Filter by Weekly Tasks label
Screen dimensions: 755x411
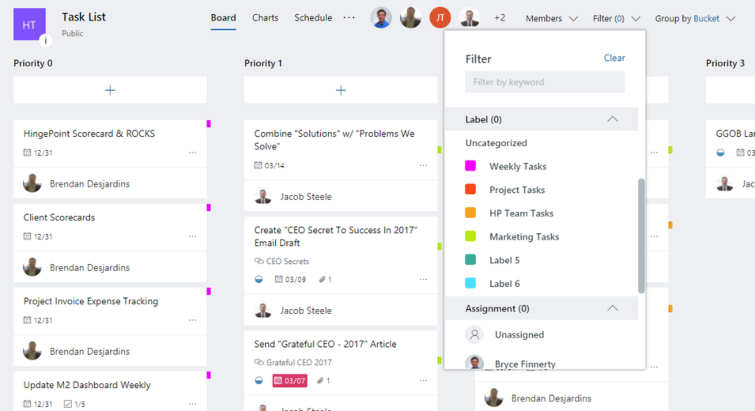click(x=517, y=166)
